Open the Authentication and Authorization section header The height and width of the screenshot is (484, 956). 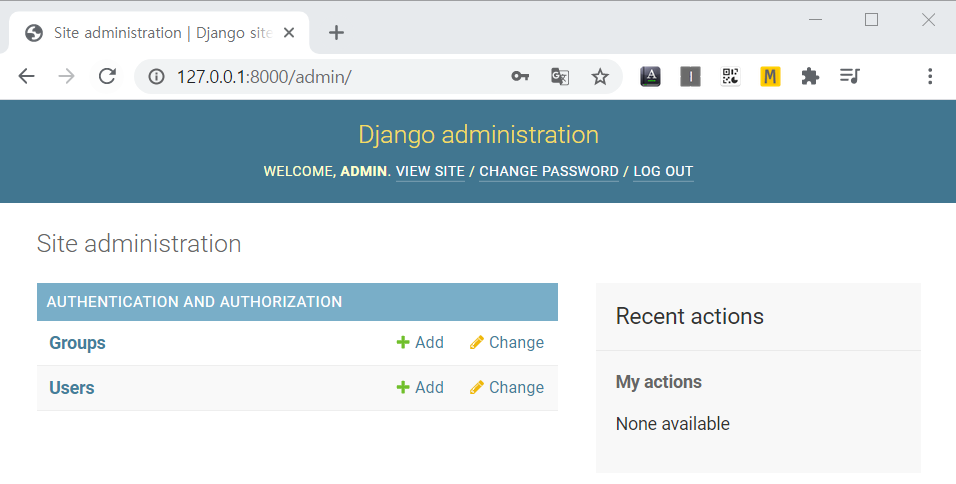tap(194, 302)
